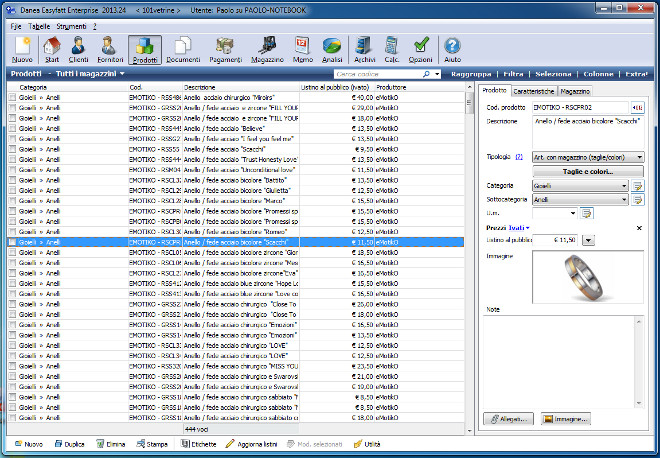This screenshot has width=660, height=458.
Task: Open the Calc. calculator tool
Action: [393, 49]
